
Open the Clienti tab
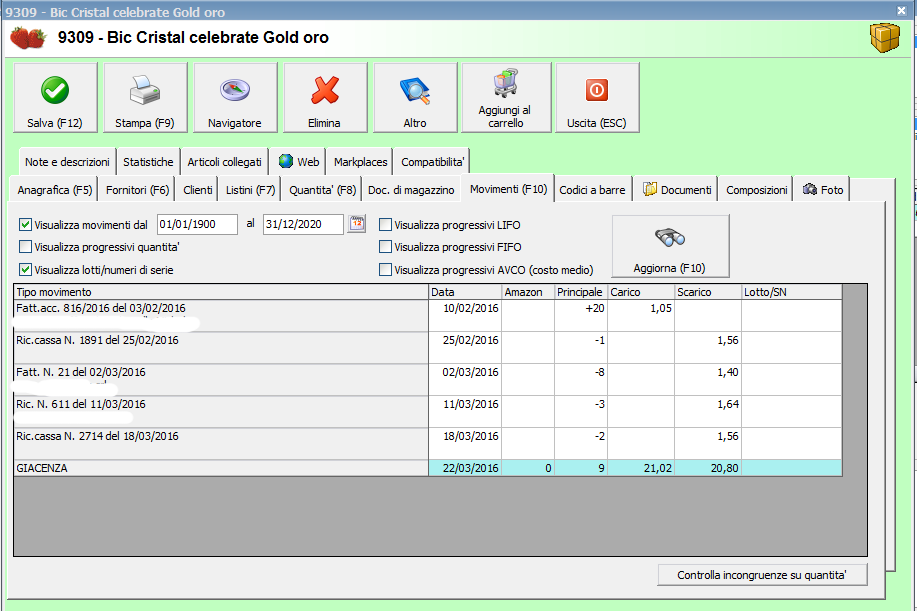click(198, 190)
